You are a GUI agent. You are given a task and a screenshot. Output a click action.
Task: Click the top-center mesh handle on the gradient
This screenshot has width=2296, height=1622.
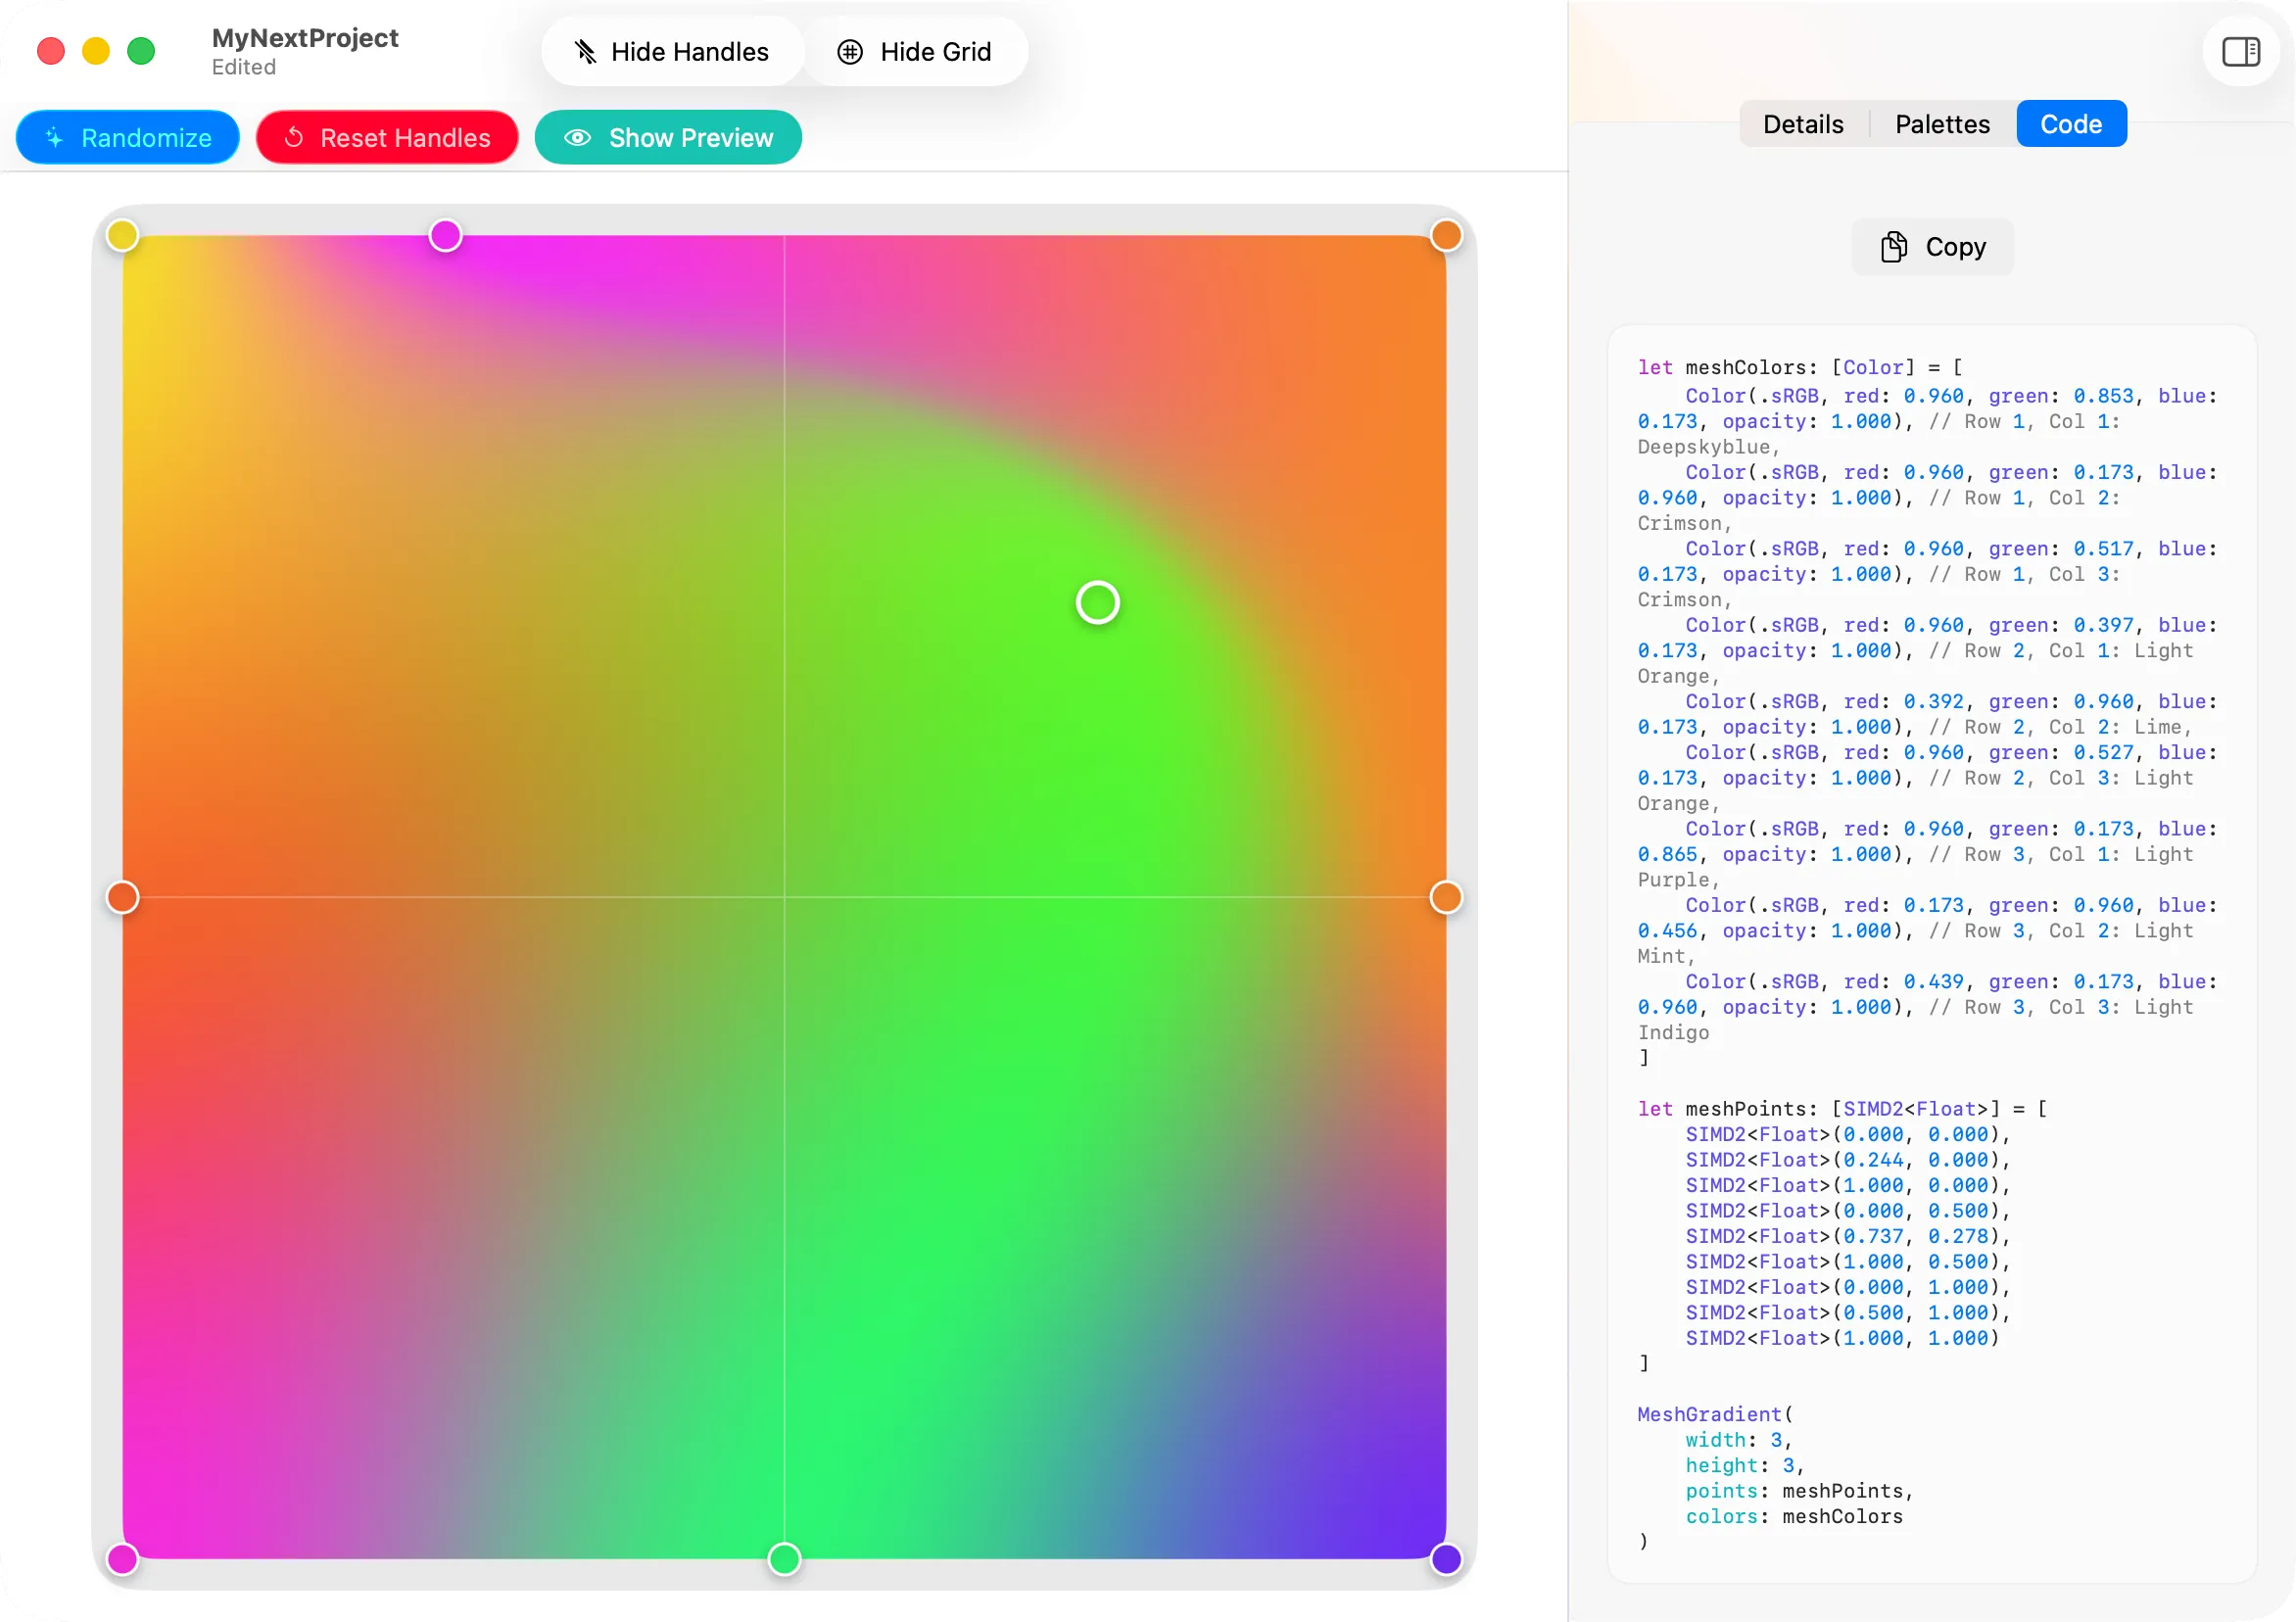[446, 234]
